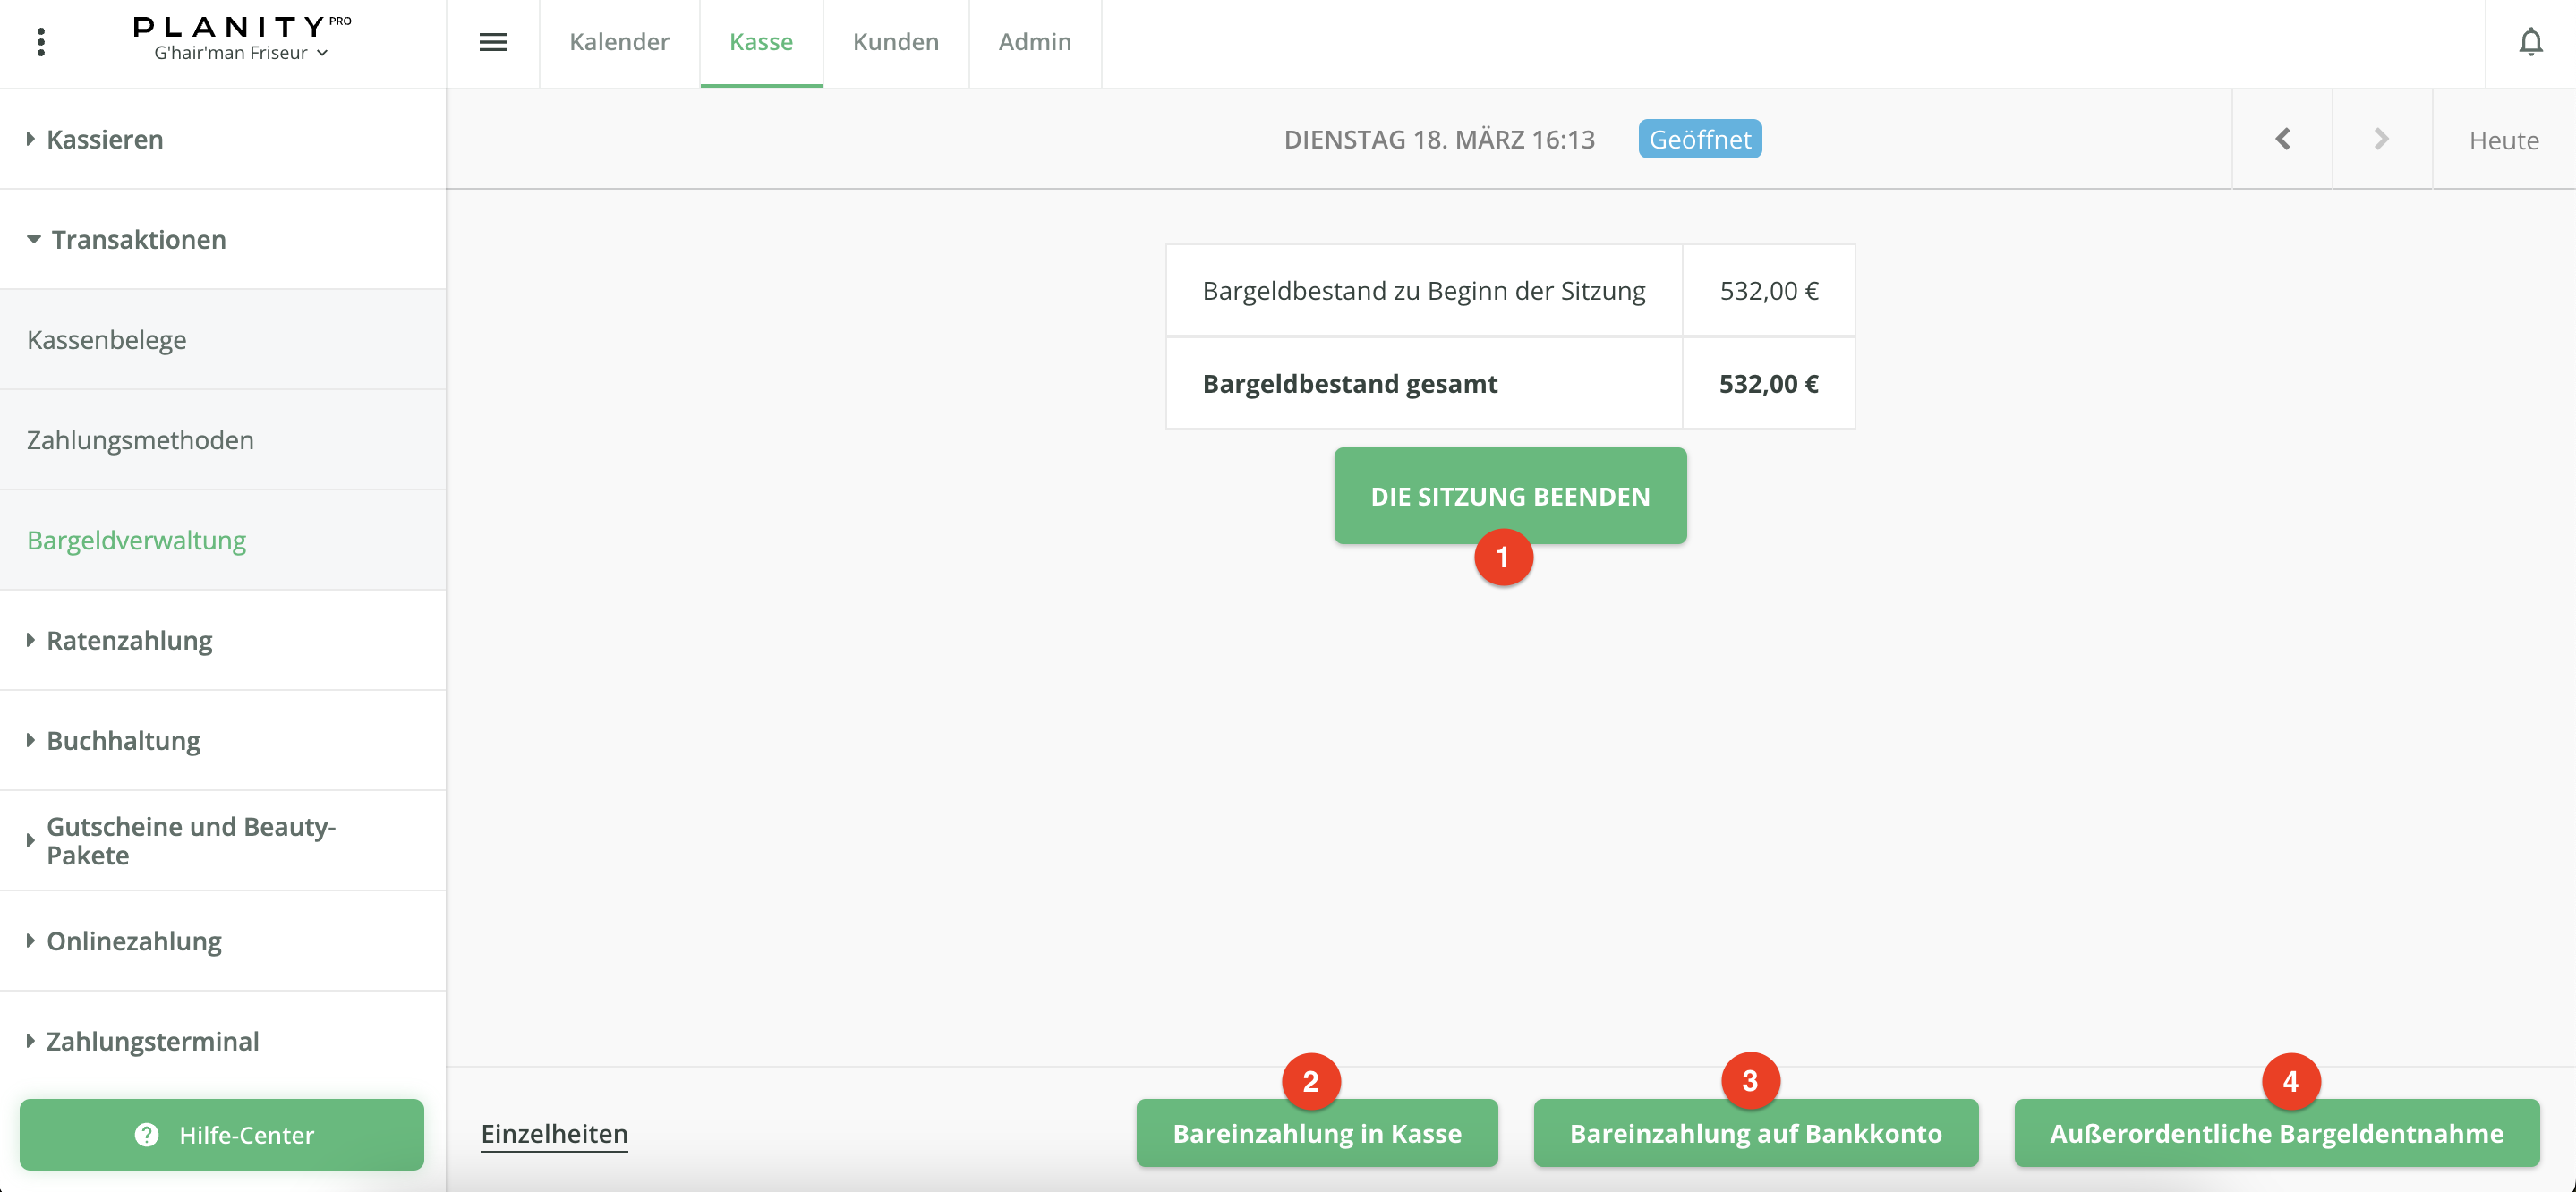Open the G'hair'man Friseur salon dropdown

tap(241, 53)
